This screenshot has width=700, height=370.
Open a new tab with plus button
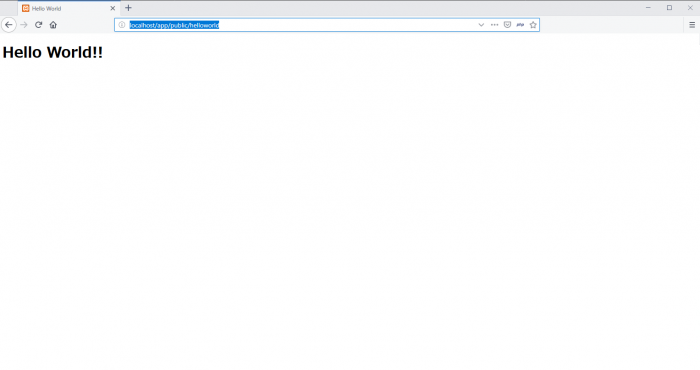point(128,8)
